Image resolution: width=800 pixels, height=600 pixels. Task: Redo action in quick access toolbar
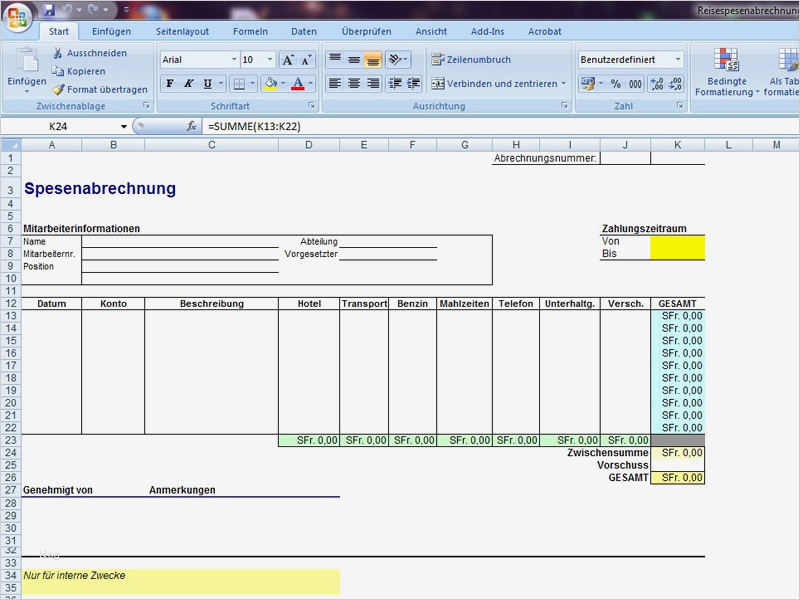point(94,9)
